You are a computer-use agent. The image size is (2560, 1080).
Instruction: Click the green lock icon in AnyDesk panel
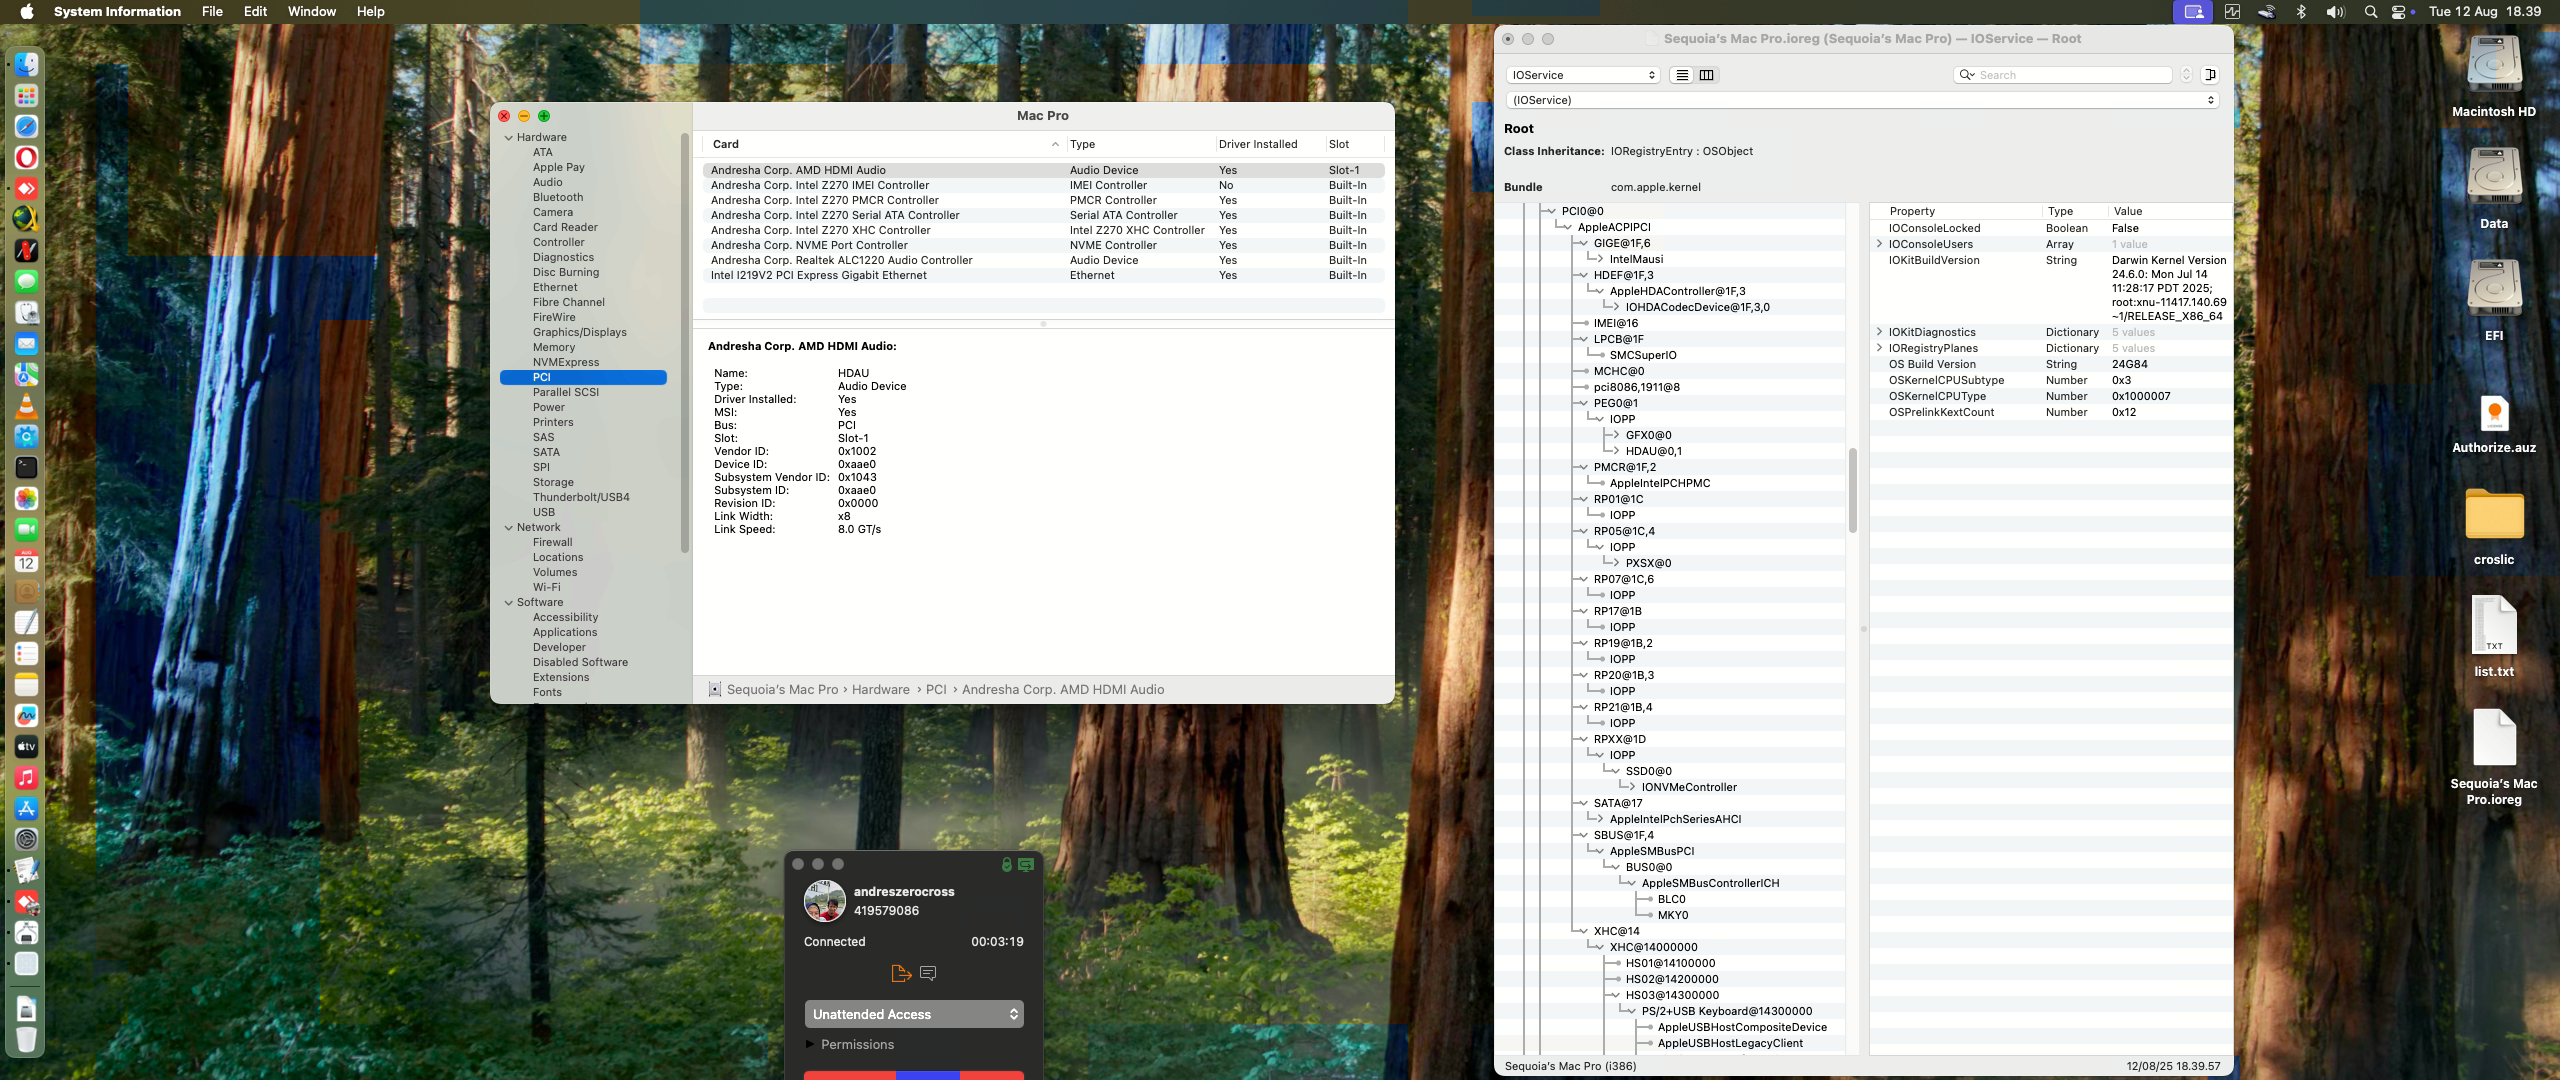coord(1007,865)
